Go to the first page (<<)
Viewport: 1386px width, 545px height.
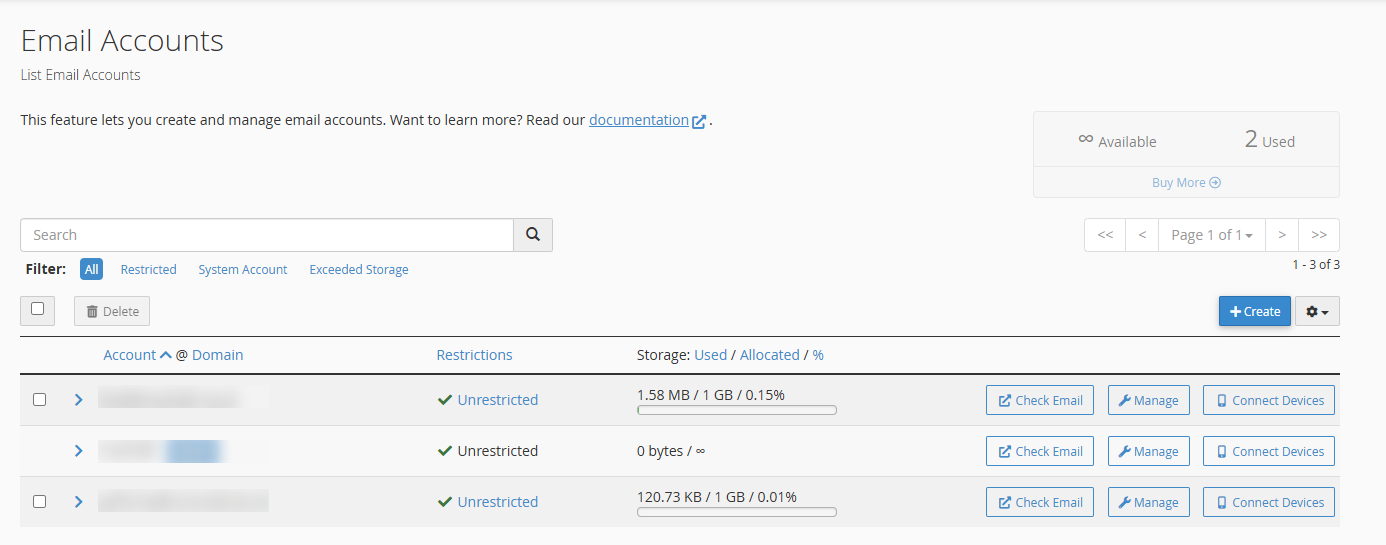[x=1105, y=235]
